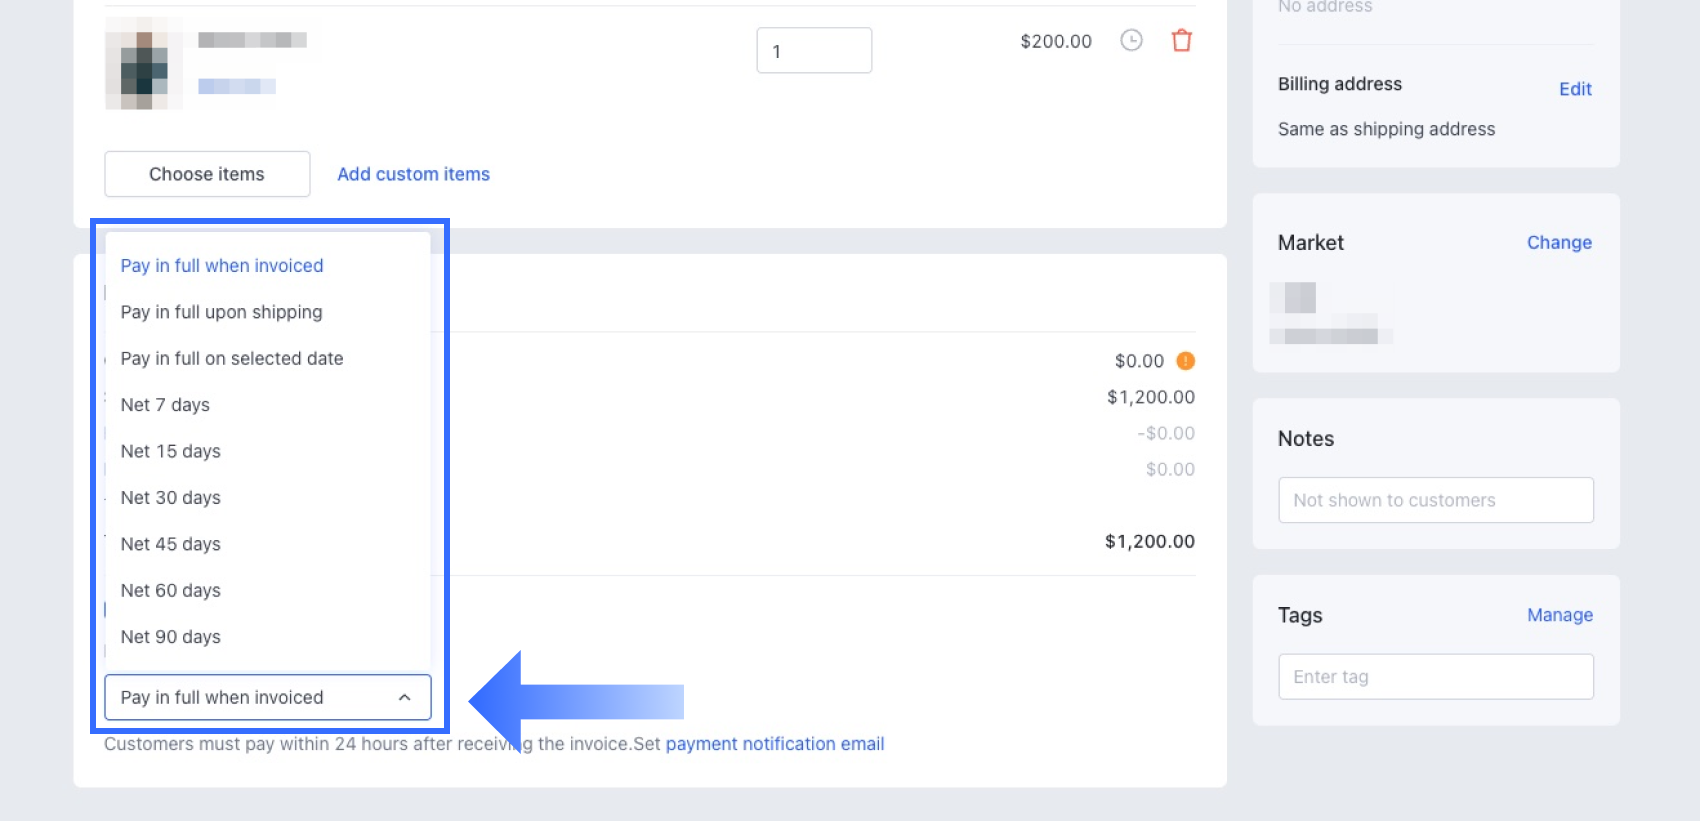Edit the billing address
The height and width of the screenshot is (821, 1700).
click(1575, 89)
